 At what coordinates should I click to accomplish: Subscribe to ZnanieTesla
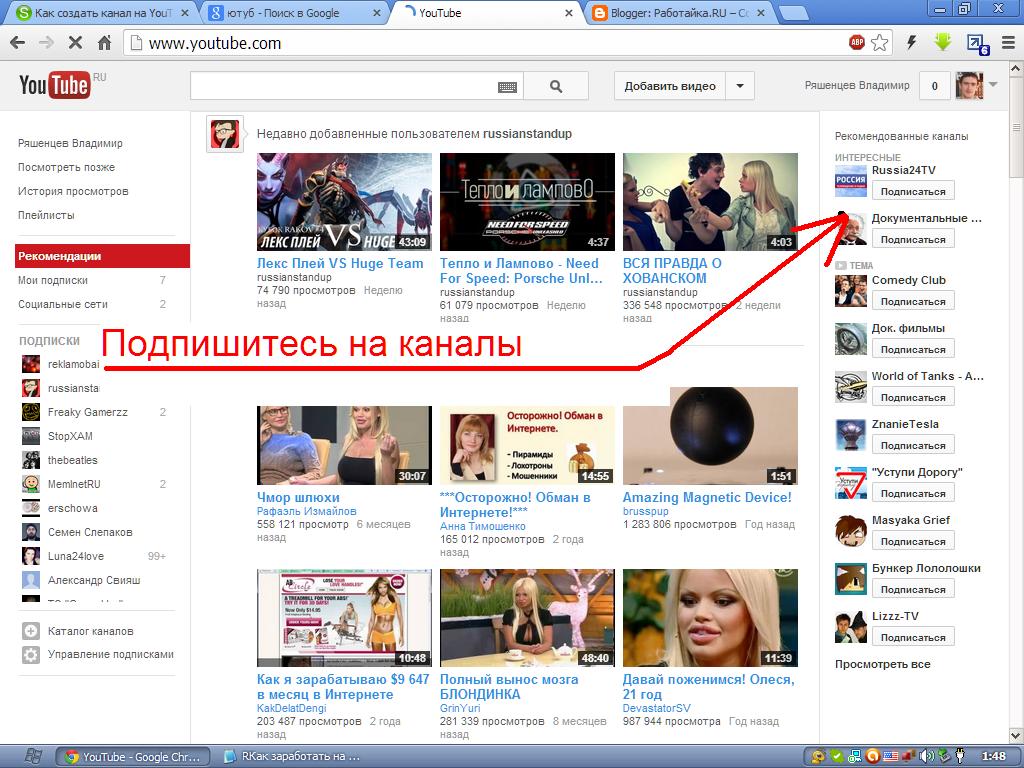point(913,445)
